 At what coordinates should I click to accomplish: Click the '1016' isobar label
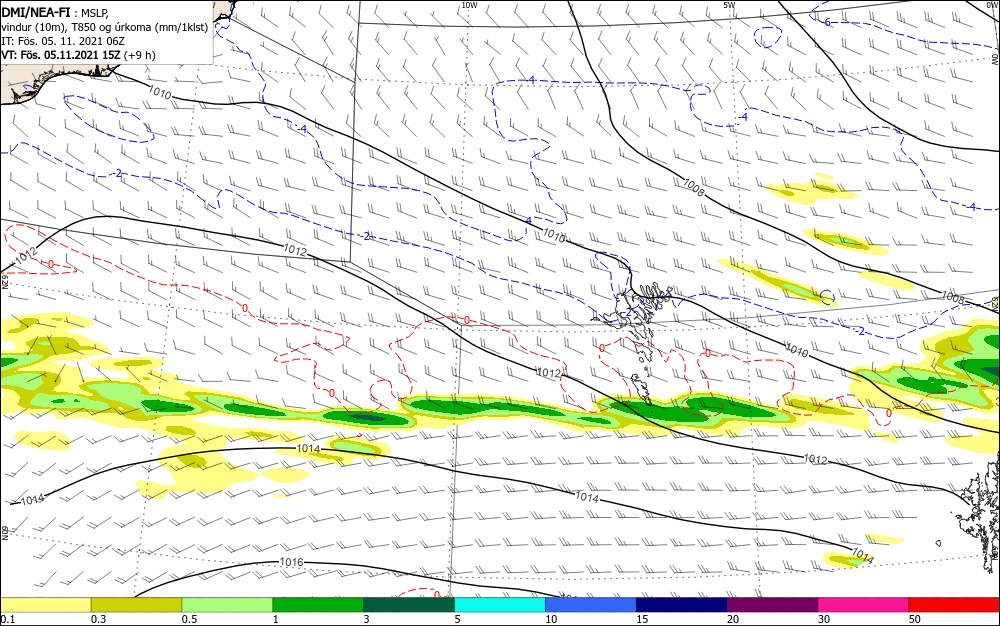291,562
